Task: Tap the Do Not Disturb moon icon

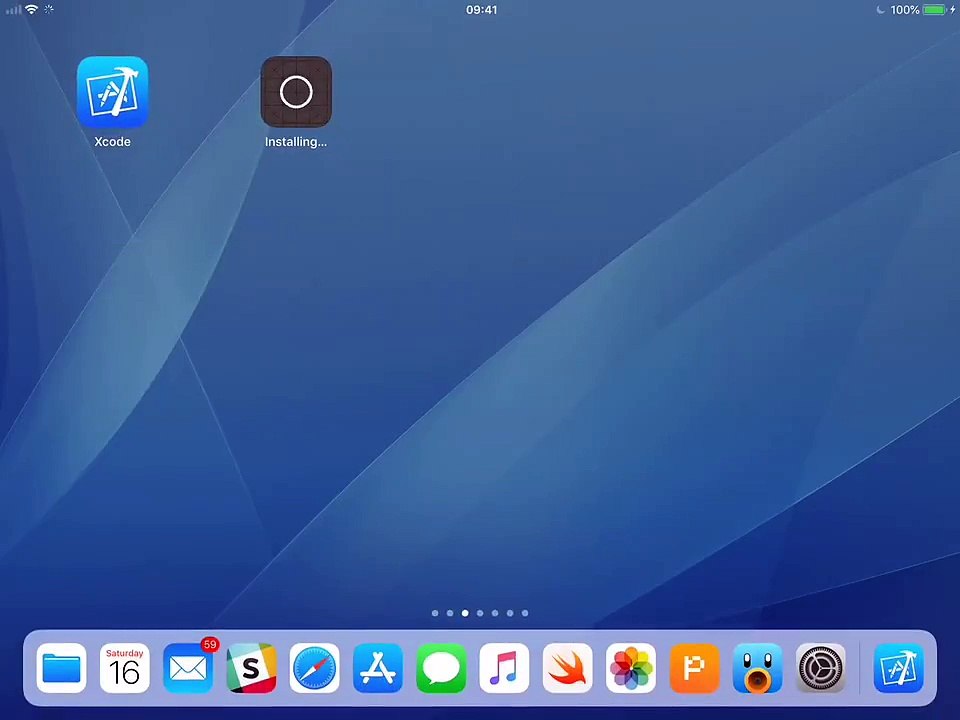Action: click(880, 9)
